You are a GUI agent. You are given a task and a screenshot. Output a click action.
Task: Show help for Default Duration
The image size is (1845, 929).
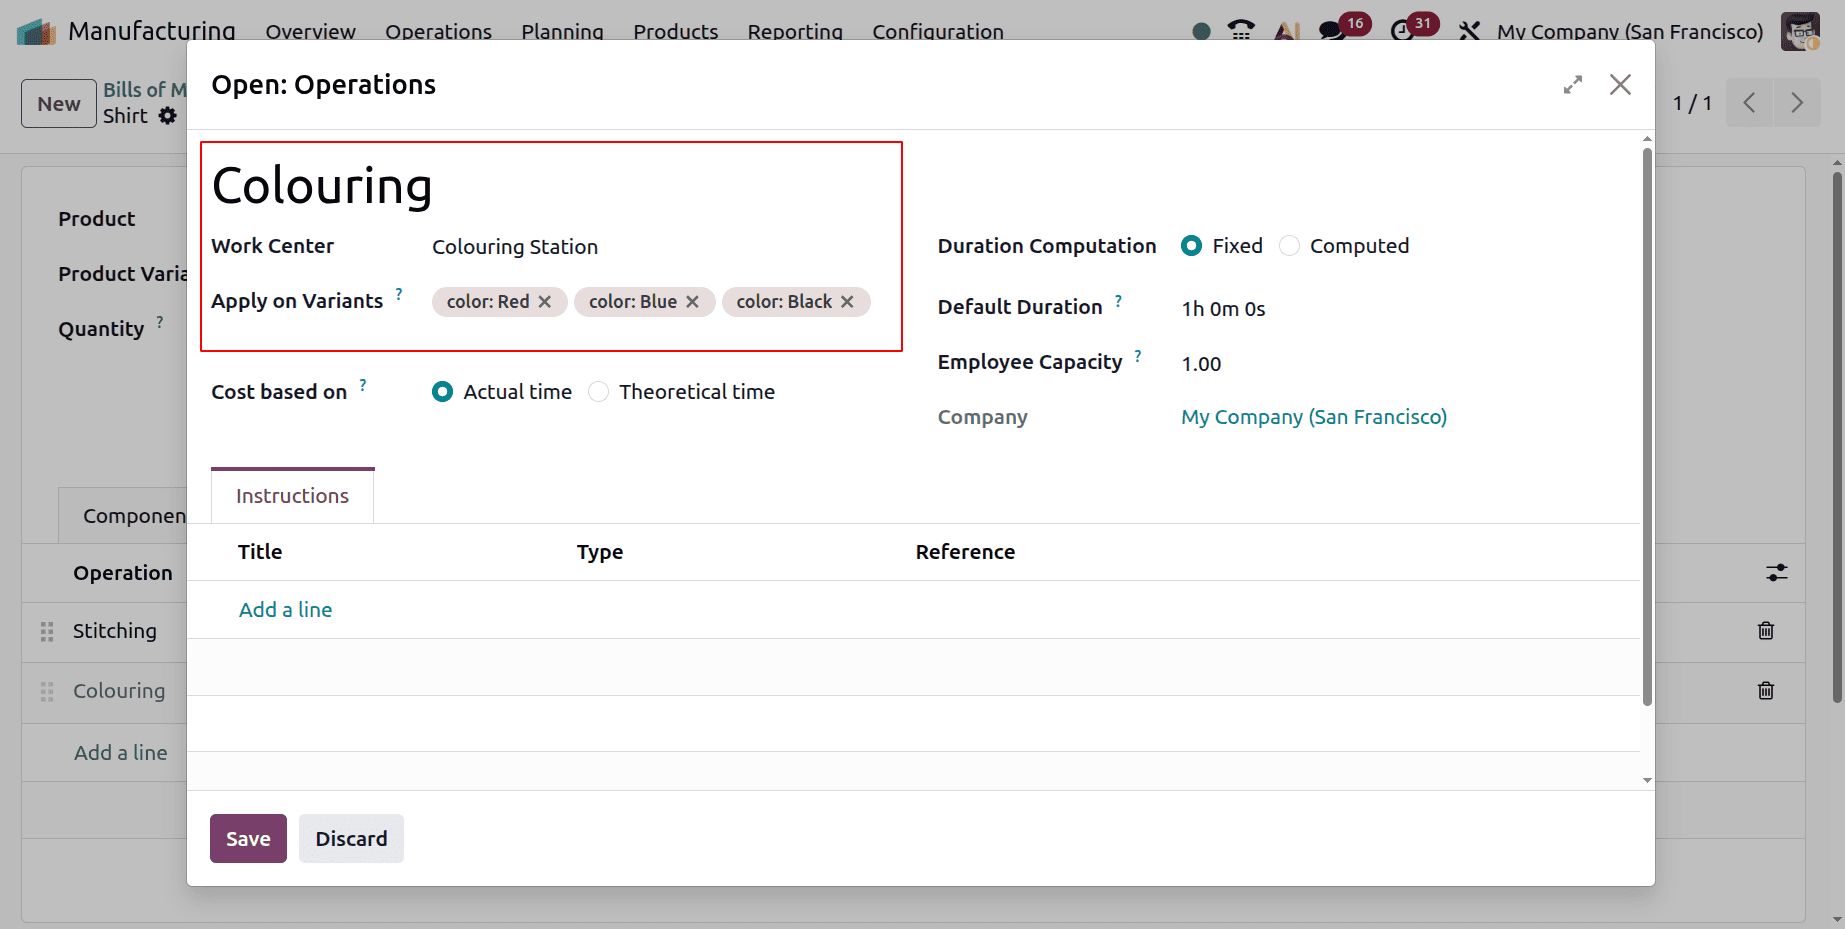(1118, 300)
